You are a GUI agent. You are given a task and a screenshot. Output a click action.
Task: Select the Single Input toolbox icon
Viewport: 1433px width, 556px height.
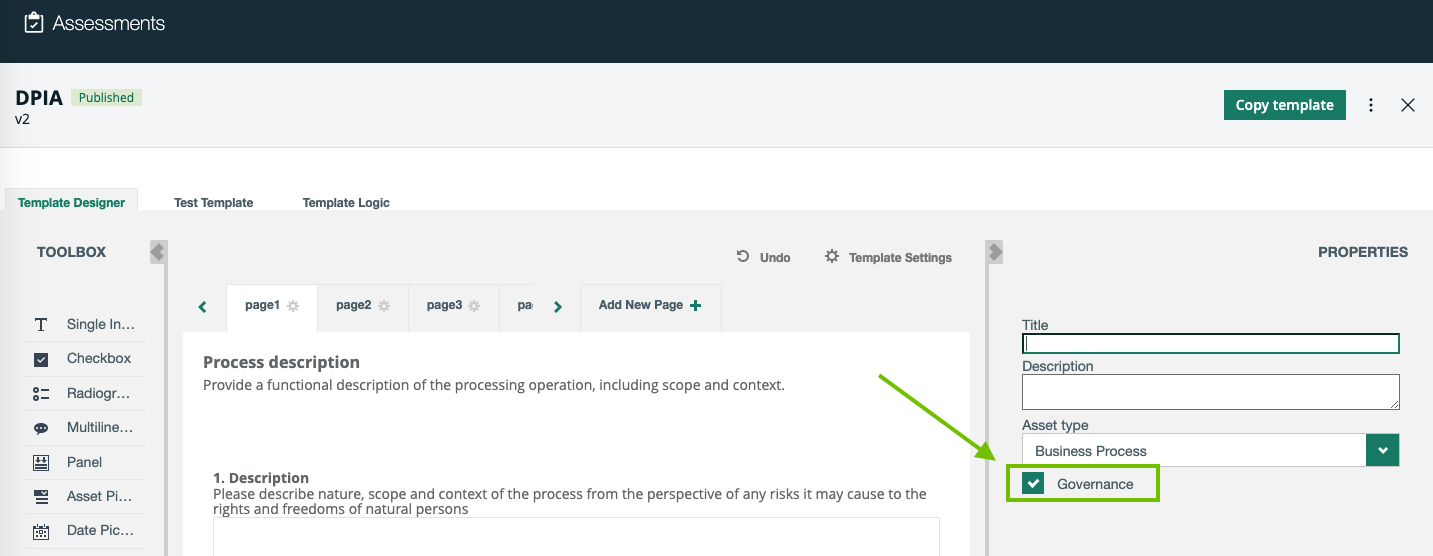[x=41, y=325]
